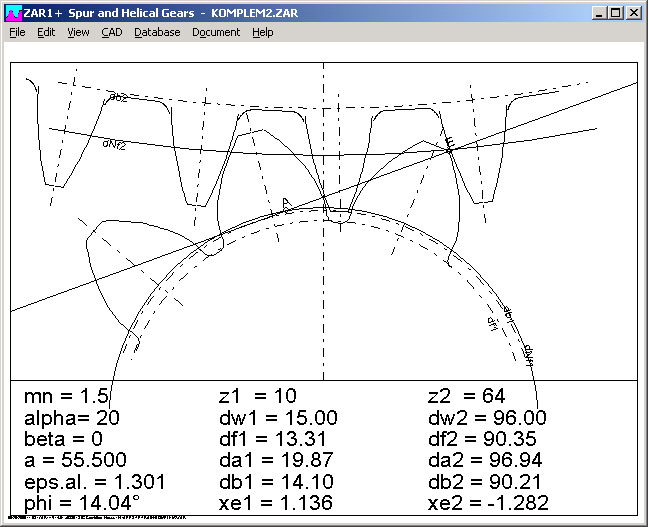
Task: Click the z1 = 10 tooth count text
Action: pos(258,396)
